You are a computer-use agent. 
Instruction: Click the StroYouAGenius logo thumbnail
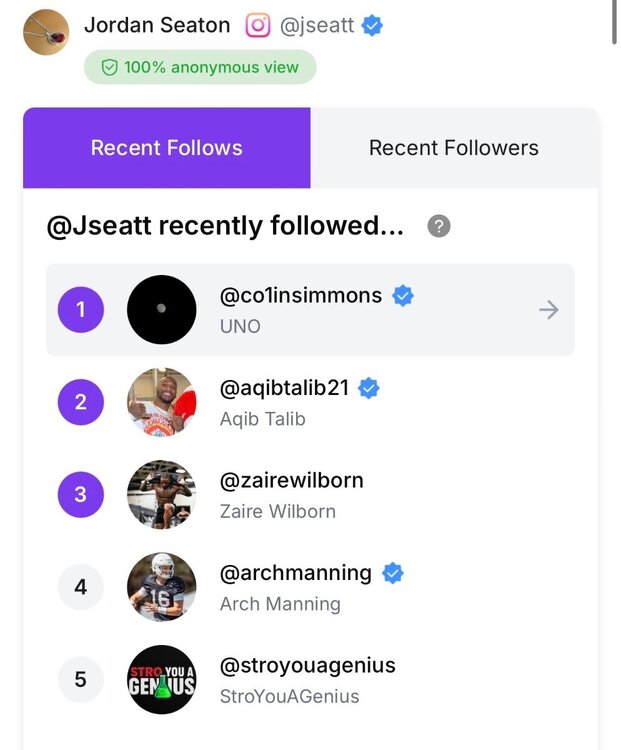click(x=161, y=680)
